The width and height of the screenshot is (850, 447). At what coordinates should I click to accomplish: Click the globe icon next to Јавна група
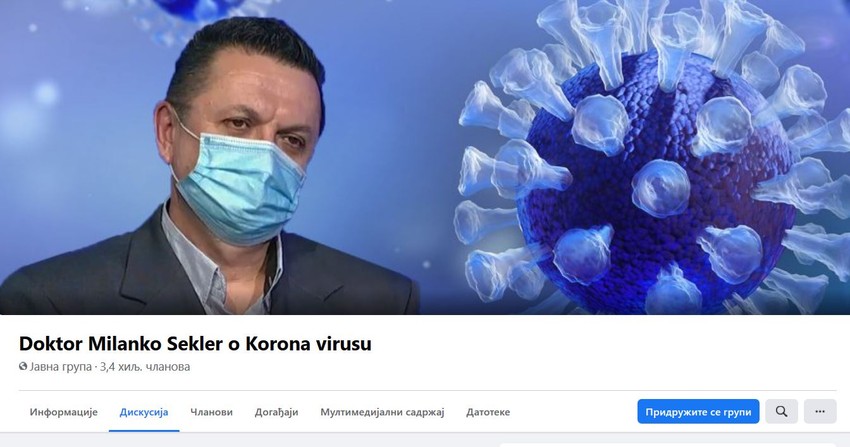coord(23,367)
